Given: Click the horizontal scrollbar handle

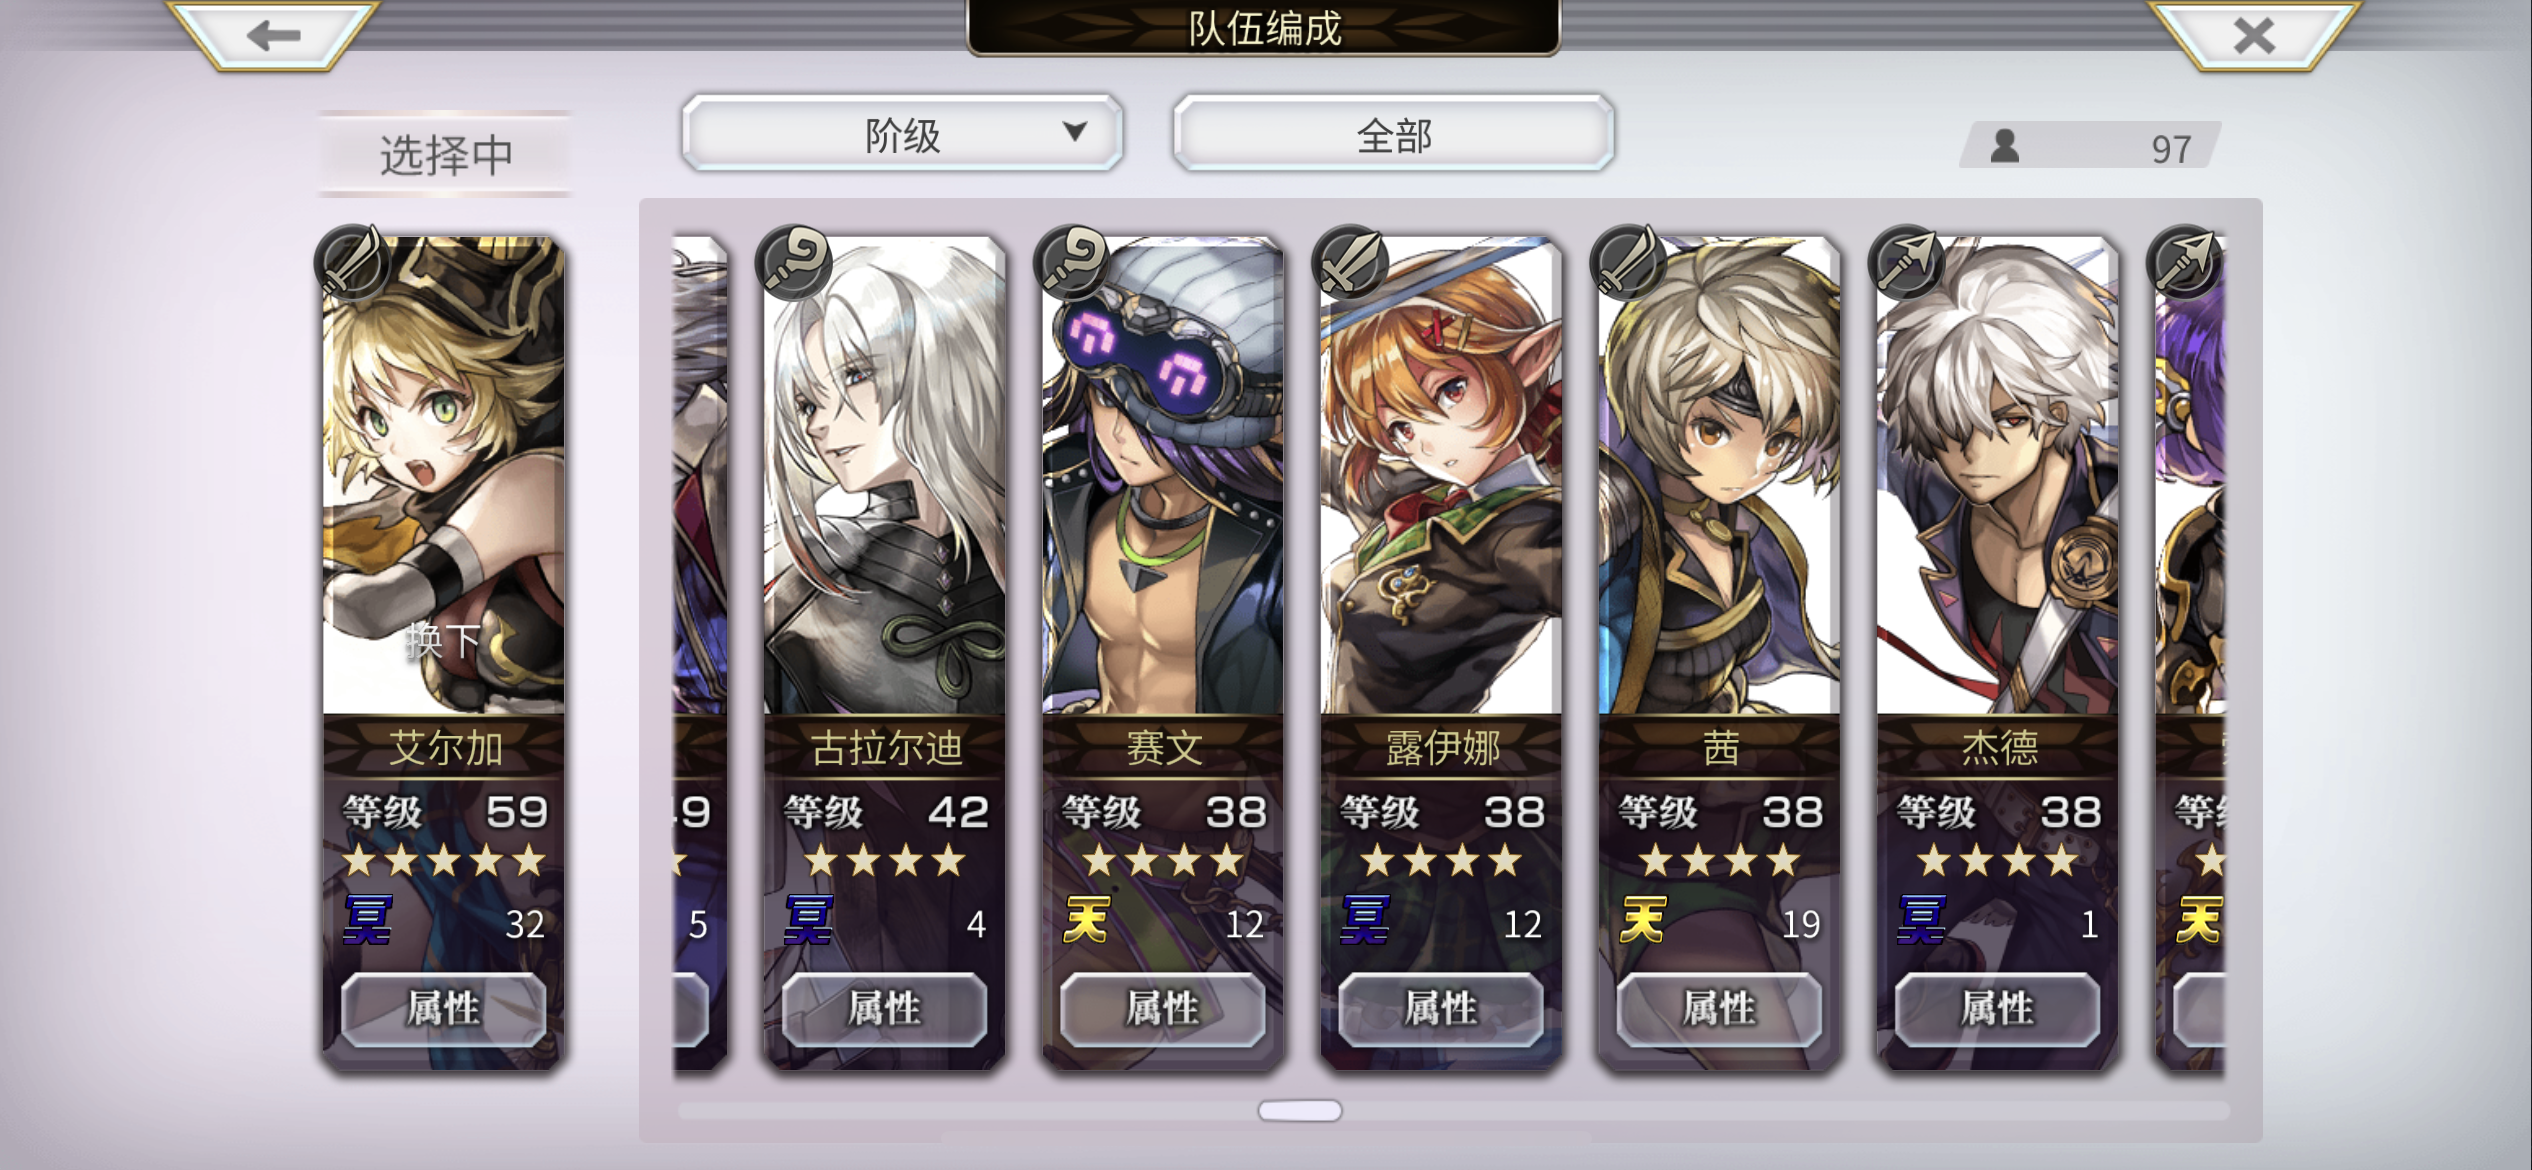Looking at the screenshot, I should click(x=1300, y=1110).
